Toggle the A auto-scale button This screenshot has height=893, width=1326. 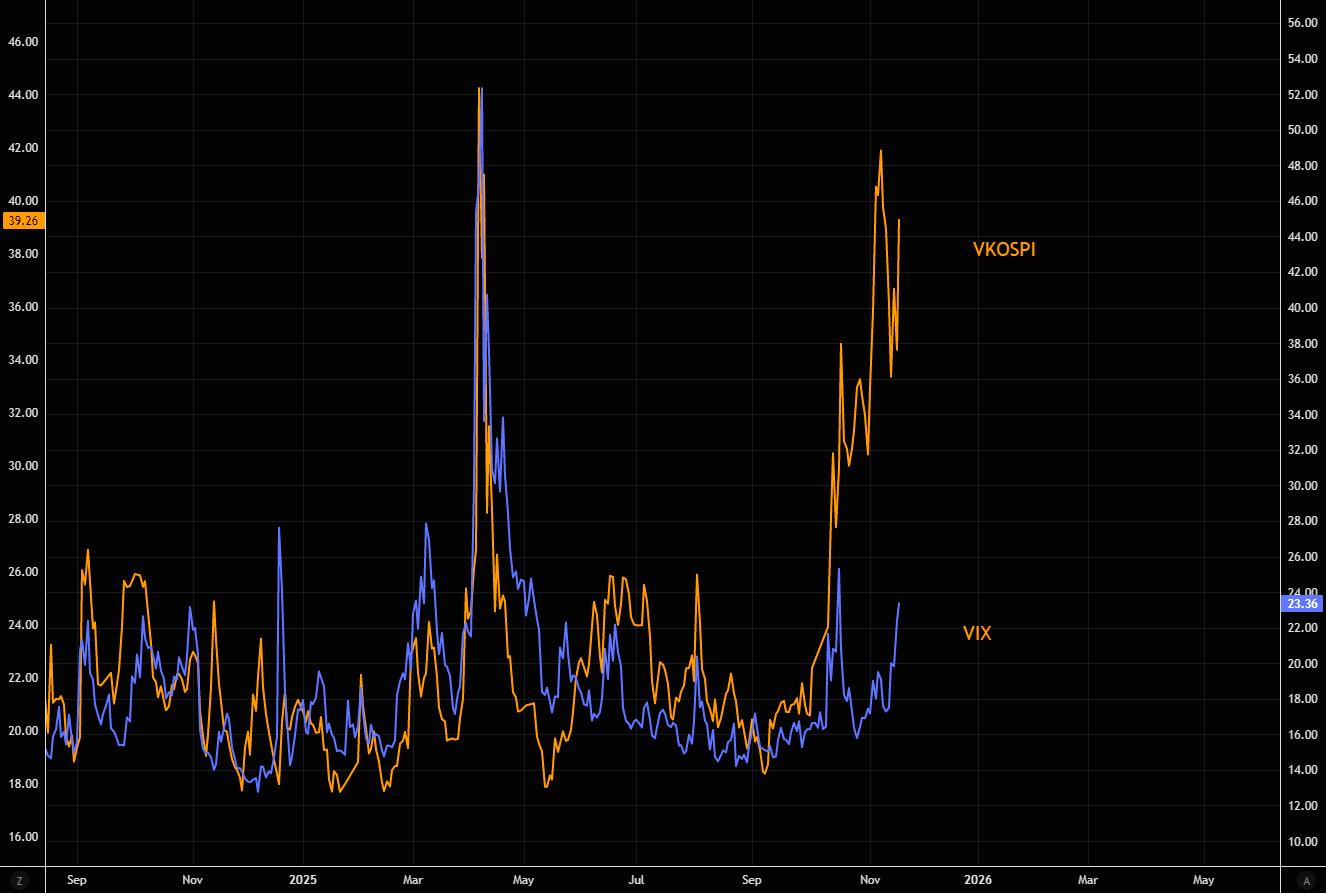1305,880
